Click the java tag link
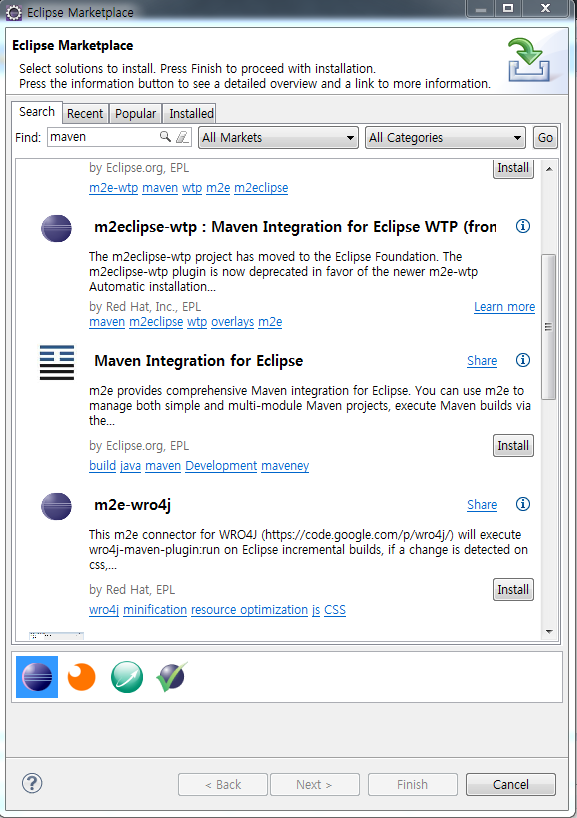Image resolution: width=577 pixels, height=818 pixels. tap(130, 466)
